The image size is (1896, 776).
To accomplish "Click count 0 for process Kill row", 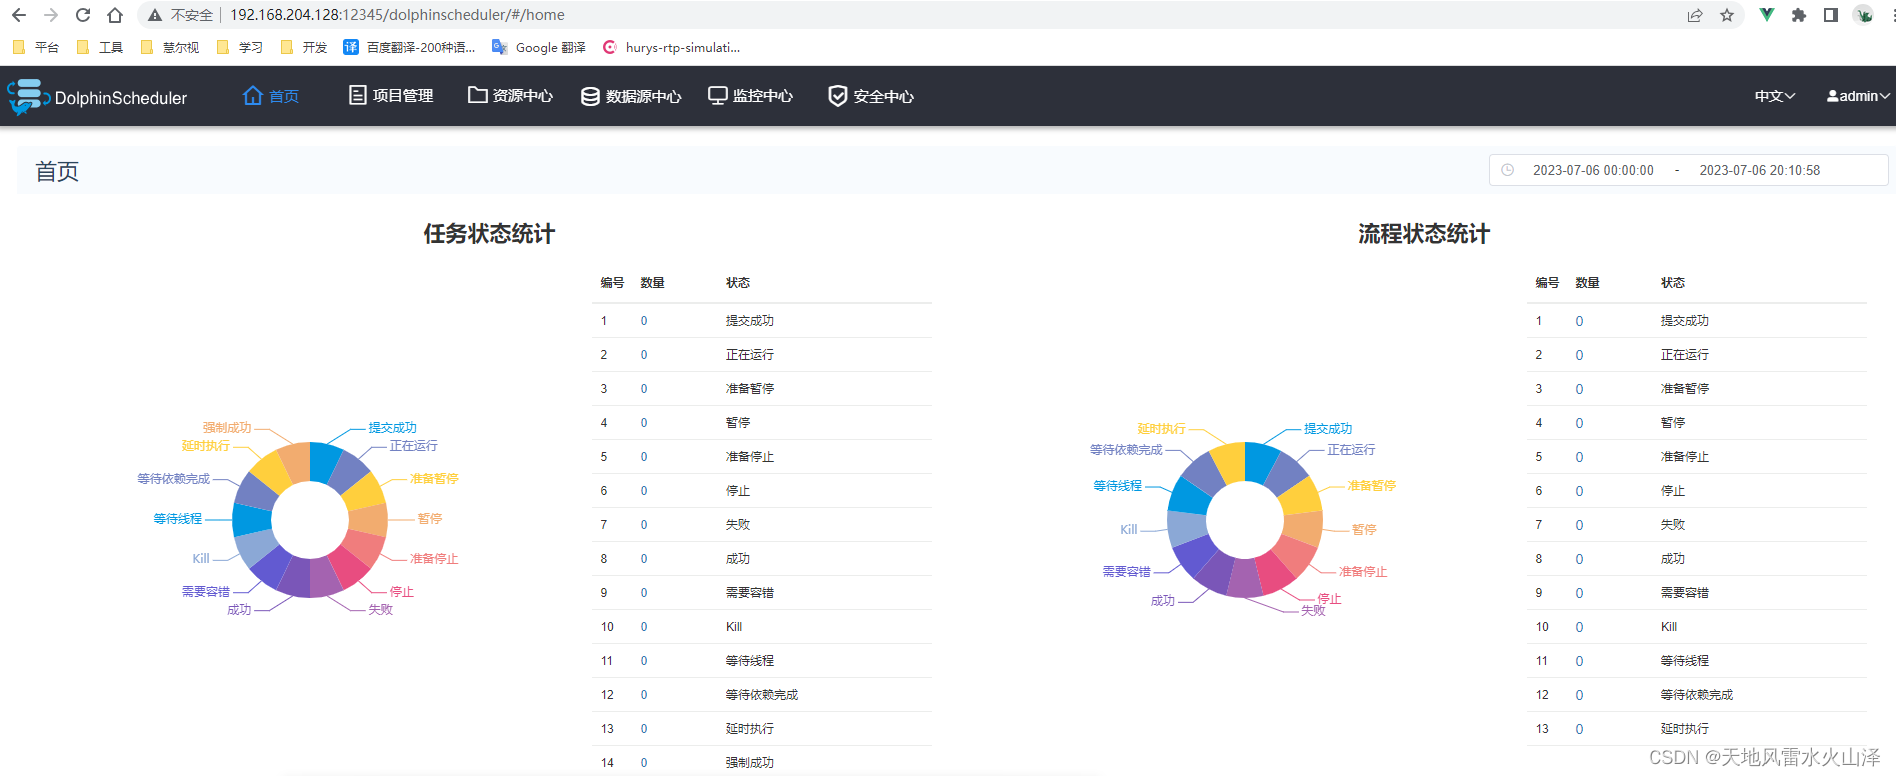I will (x=1579, y=627).
